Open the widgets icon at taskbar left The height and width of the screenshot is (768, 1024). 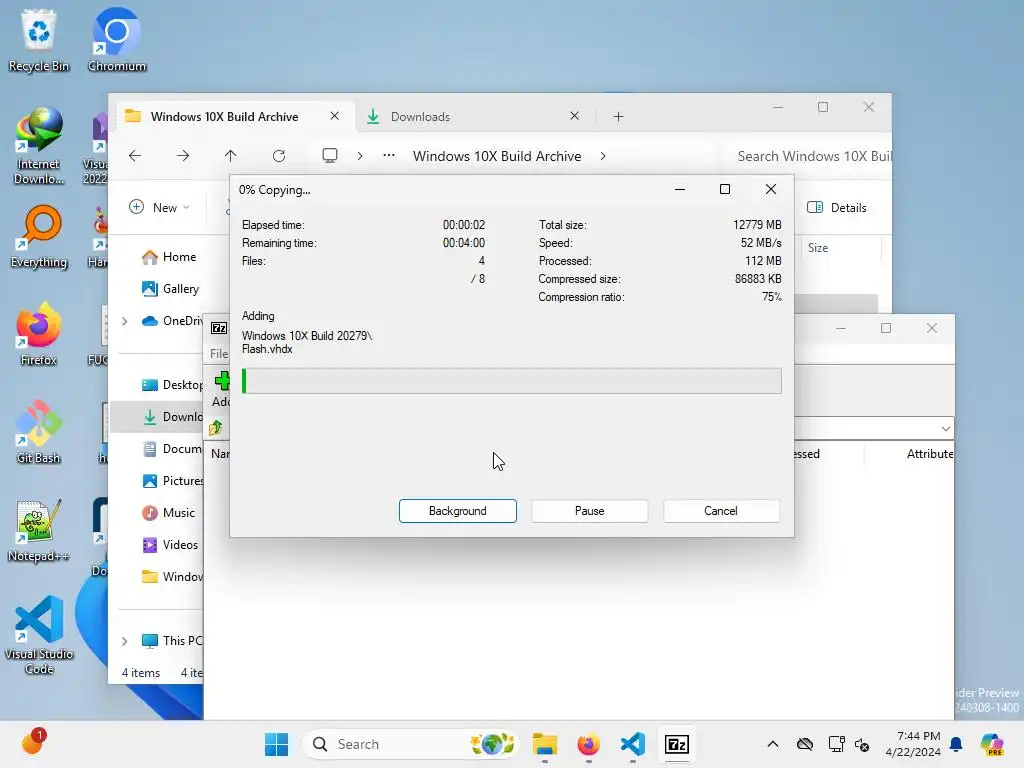tap(33, 743)
